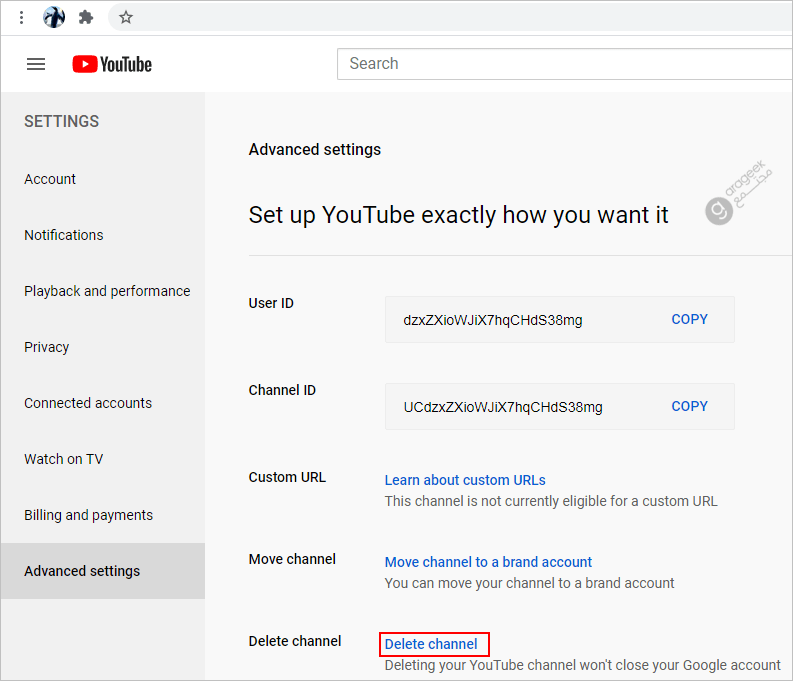793x681 pixels.
Task: Go to YouTube home via logo
Action: [112, 64]
